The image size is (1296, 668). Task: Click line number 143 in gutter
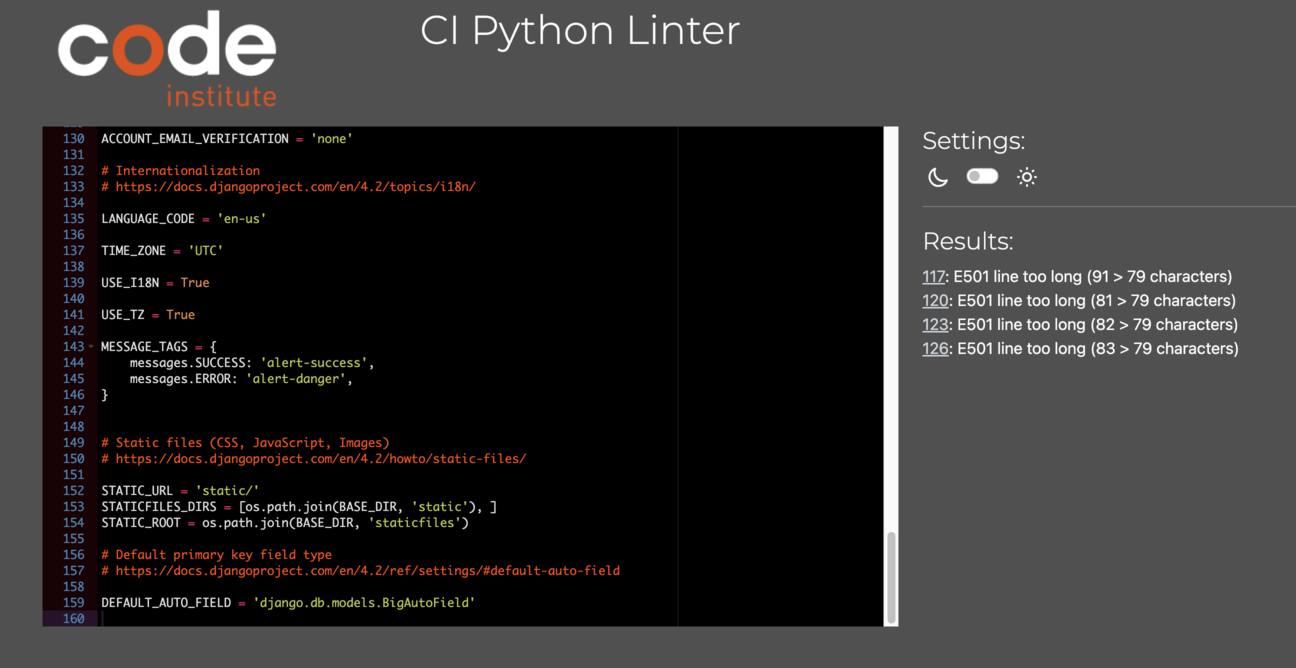(73, 347)
